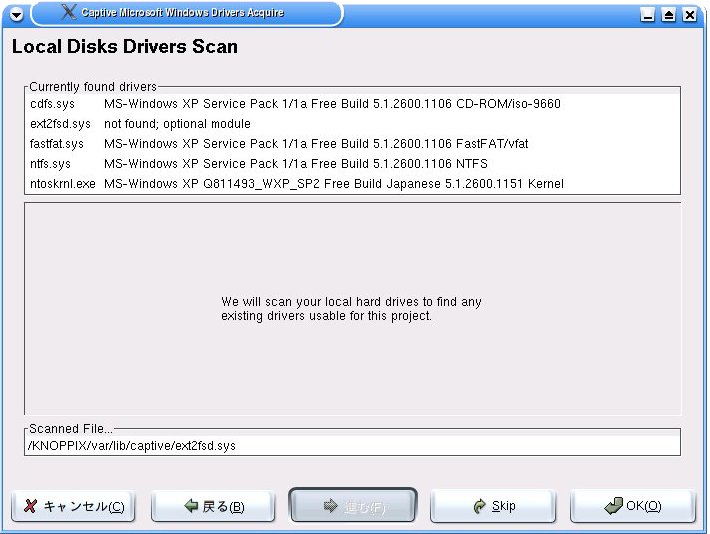Select the ext2fsd.sys driver row
The width and height of the screenshot is (710, 534).
(x=352, y=124)
